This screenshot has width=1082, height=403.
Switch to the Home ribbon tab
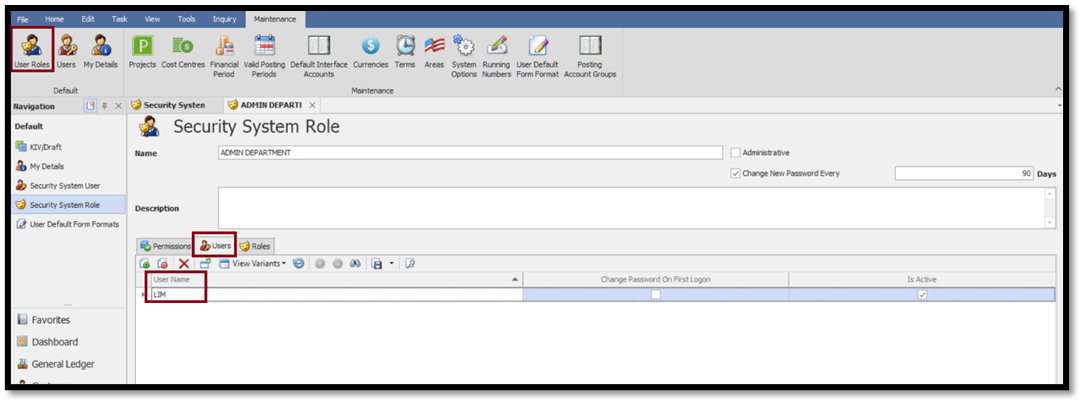click(55, 19)
